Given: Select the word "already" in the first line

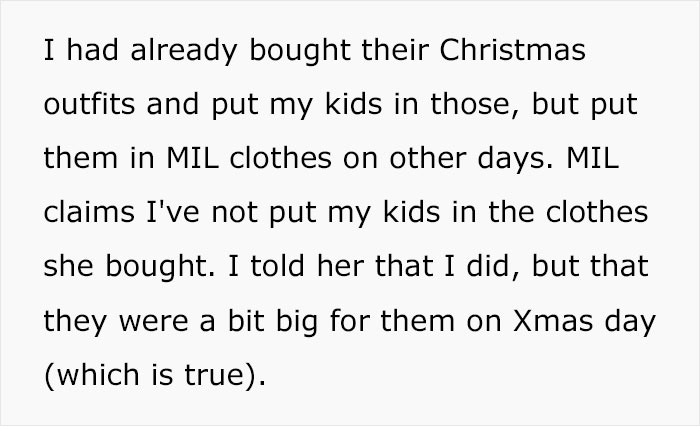Looking at the screenshot, I should pyautogui.click(x=184, y=50).
